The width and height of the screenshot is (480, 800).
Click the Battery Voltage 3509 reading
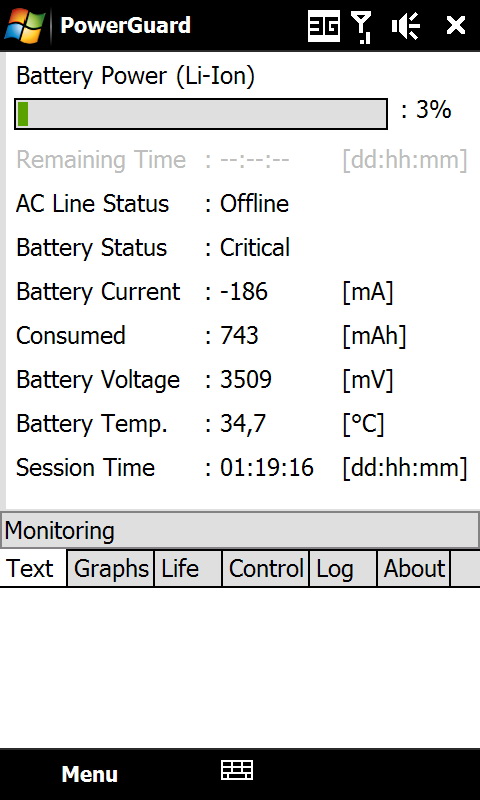coord(246,380)
